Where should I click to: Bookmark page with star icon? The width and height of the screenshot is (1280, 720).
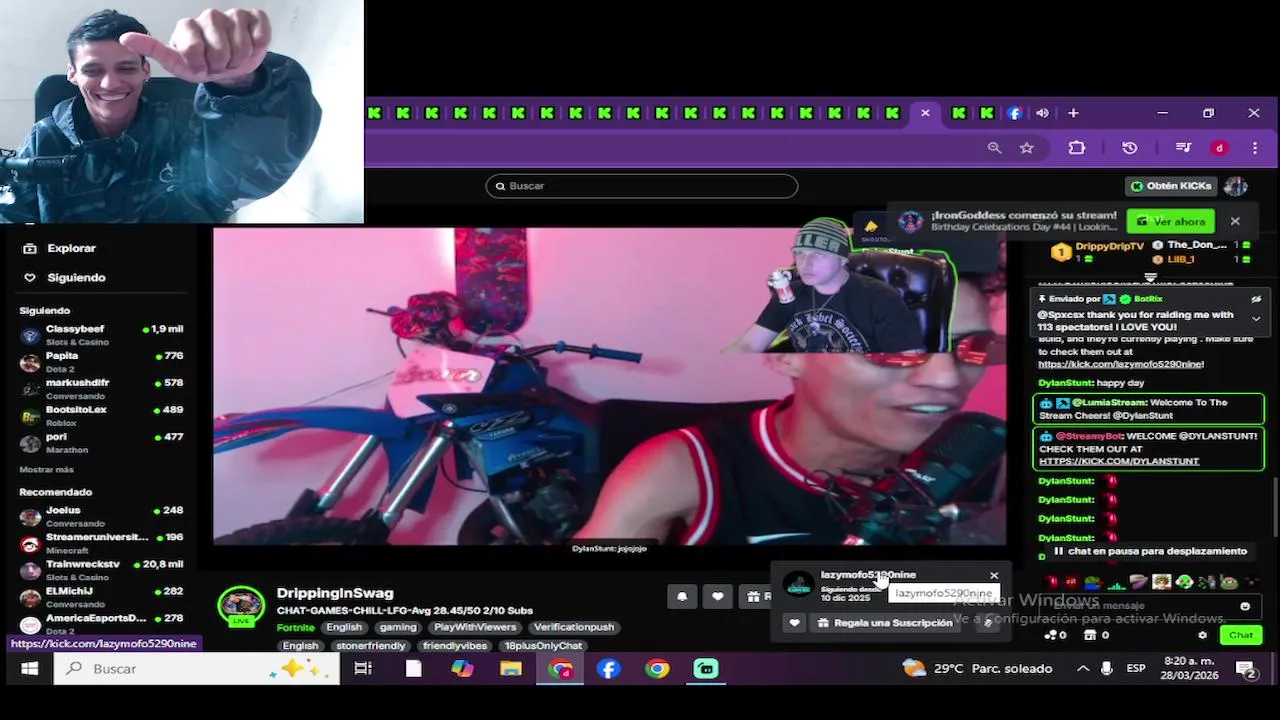tap(1026, 148)
